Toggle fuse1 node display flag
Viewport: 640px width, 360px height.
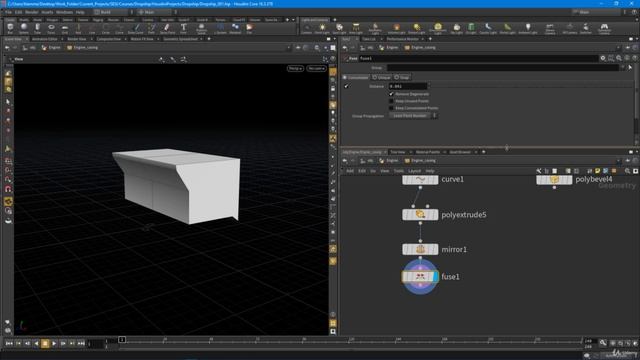coord(436,277)
